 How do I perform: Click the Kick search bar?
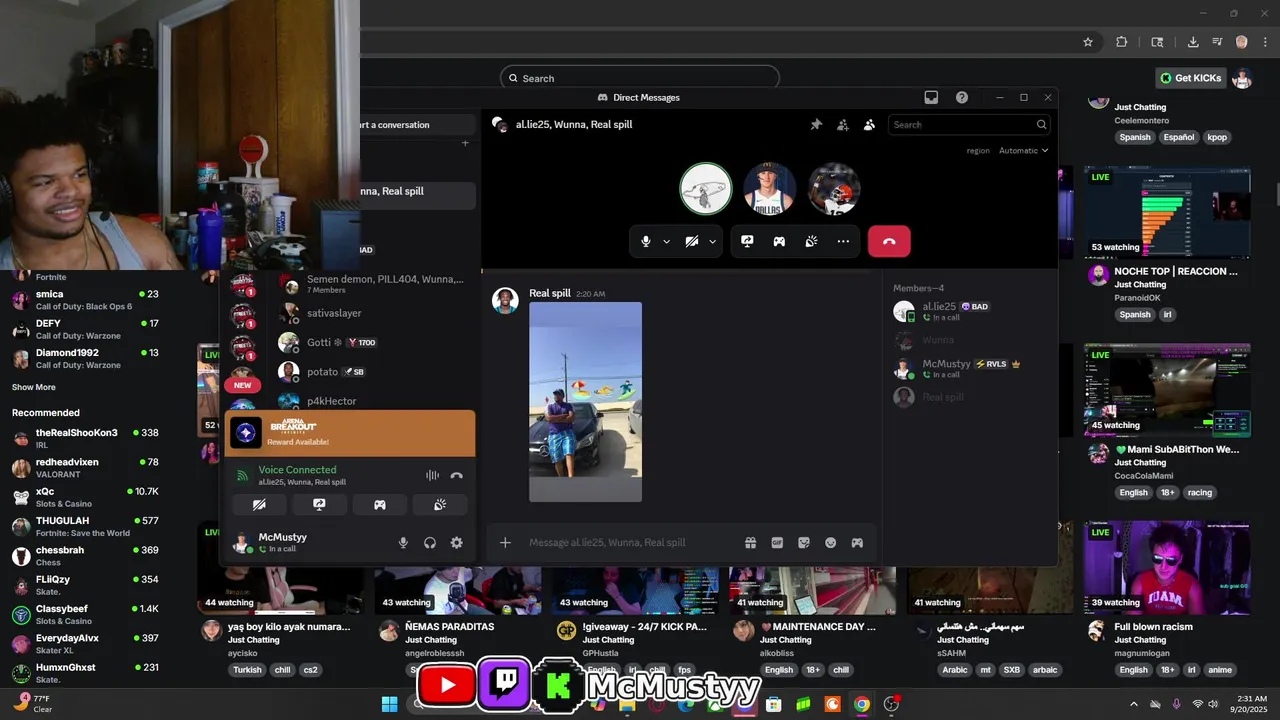640,78
